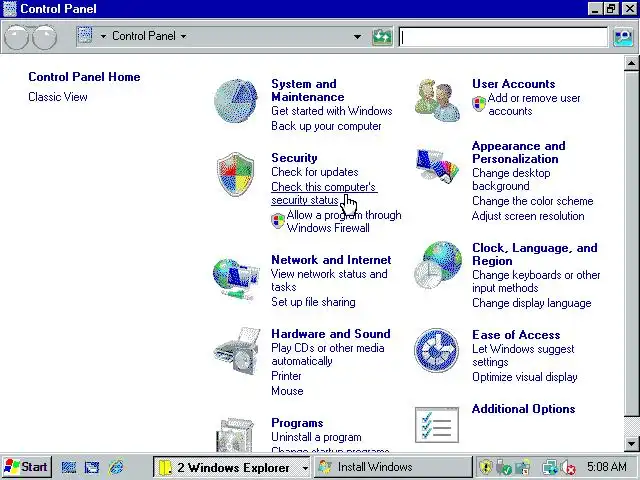This screenshot has height=480, width=640.
Task: Click the Printer link
Action: coord(286,376)
